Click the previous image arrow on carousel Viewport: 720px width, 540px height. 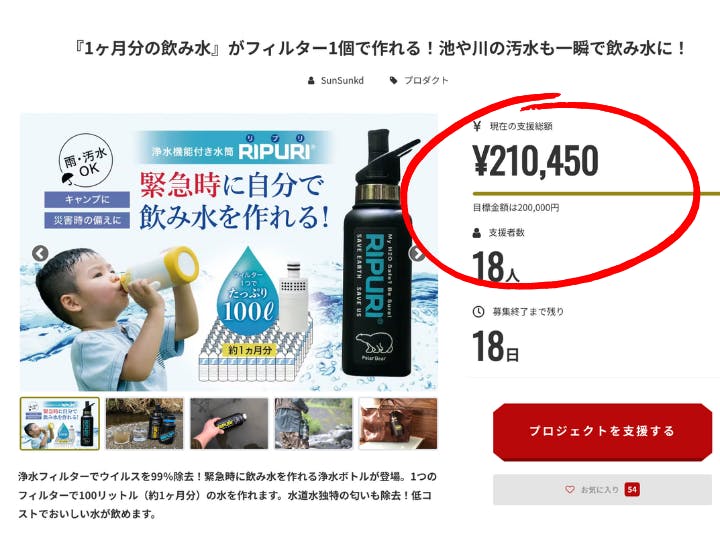pyautogui.click(x=40, y=253)
